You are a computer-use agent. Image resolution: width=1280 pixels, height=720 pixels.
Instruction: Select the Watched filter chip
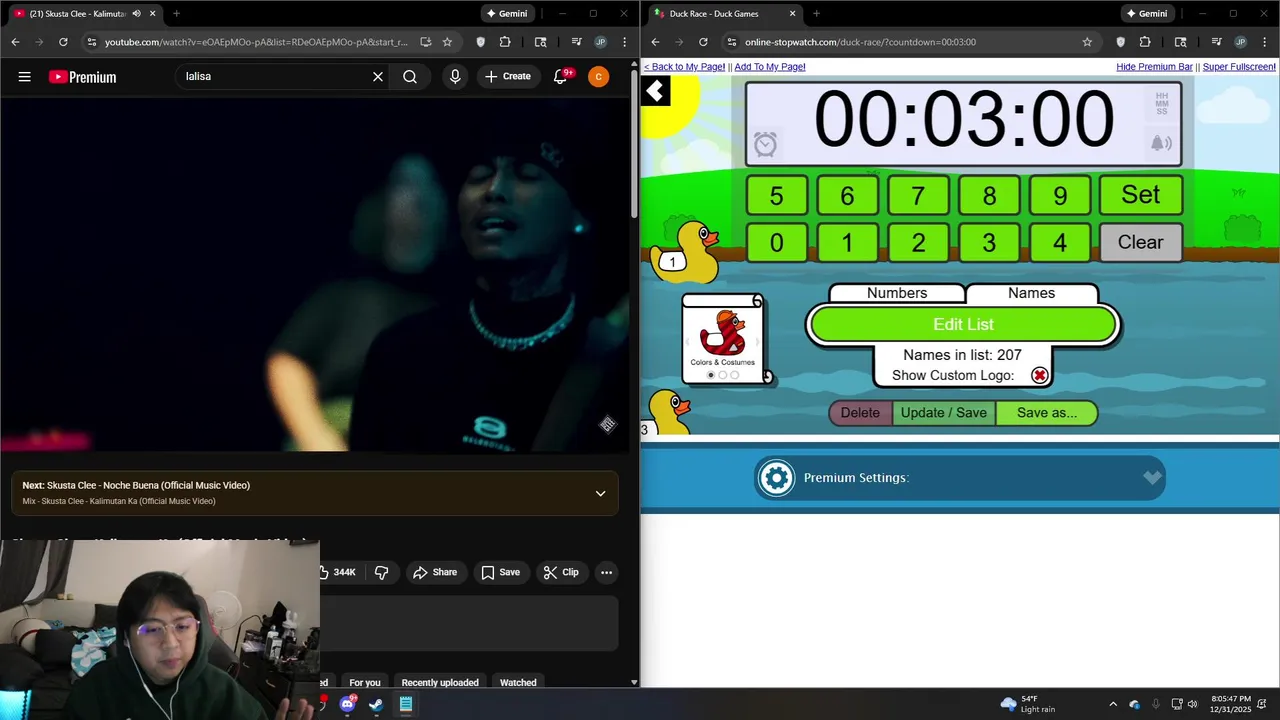click(518, 682)
